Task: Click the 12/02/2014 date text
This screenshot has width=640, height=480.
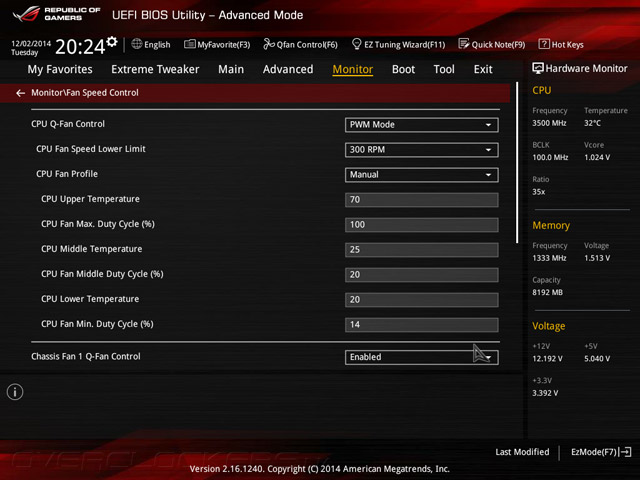Action: click(x=31, y=44)
